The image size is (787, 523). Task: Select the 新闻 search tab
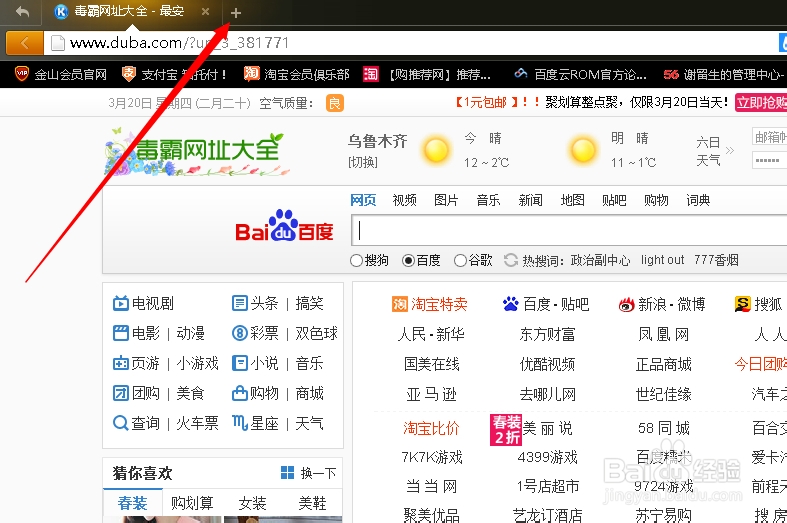pyautogui.click(x=531, y=200)
